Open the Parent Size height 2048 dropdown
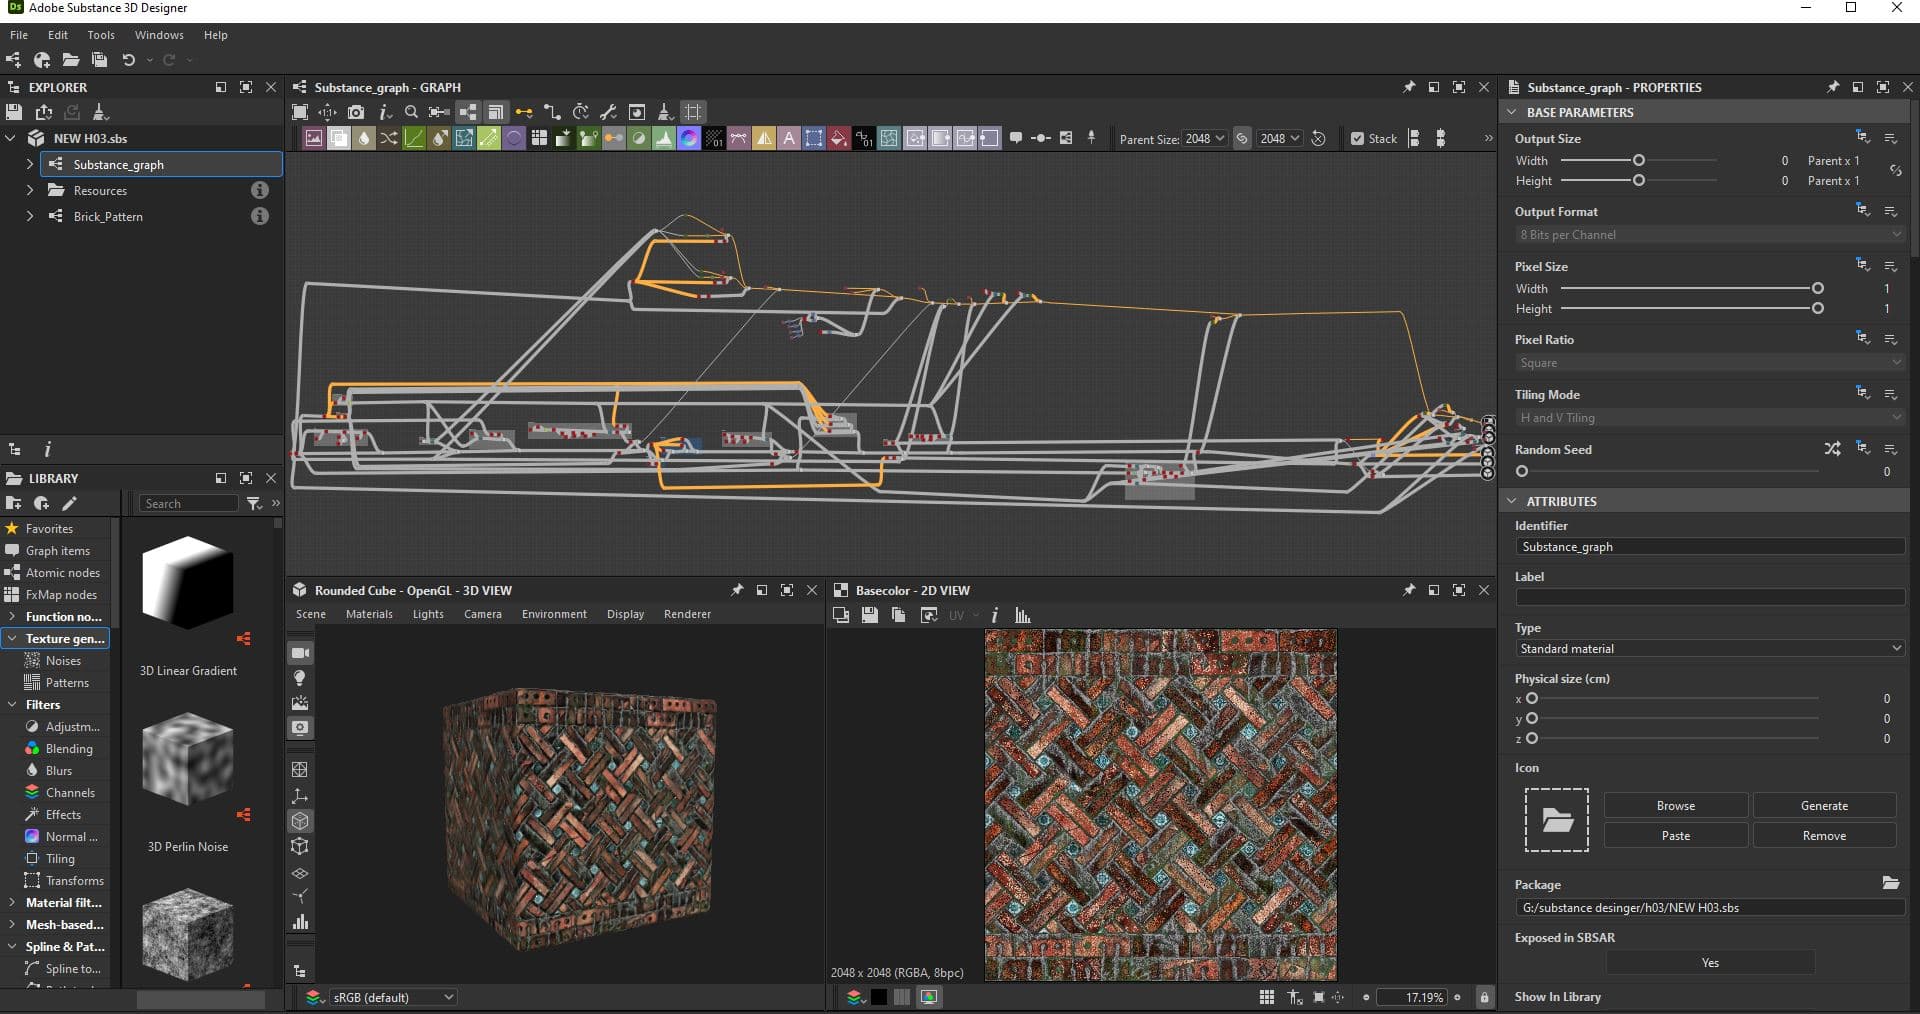Viewport: 1920px width, 1014px height. pyautogui.click(x=1280, y=139)
